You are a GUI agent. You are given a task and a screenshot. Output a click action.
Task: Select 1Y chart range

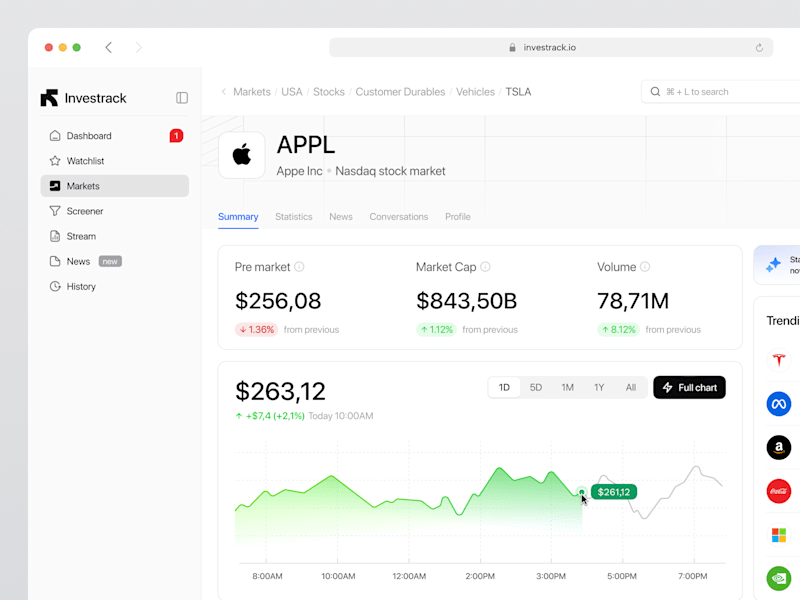599,387
